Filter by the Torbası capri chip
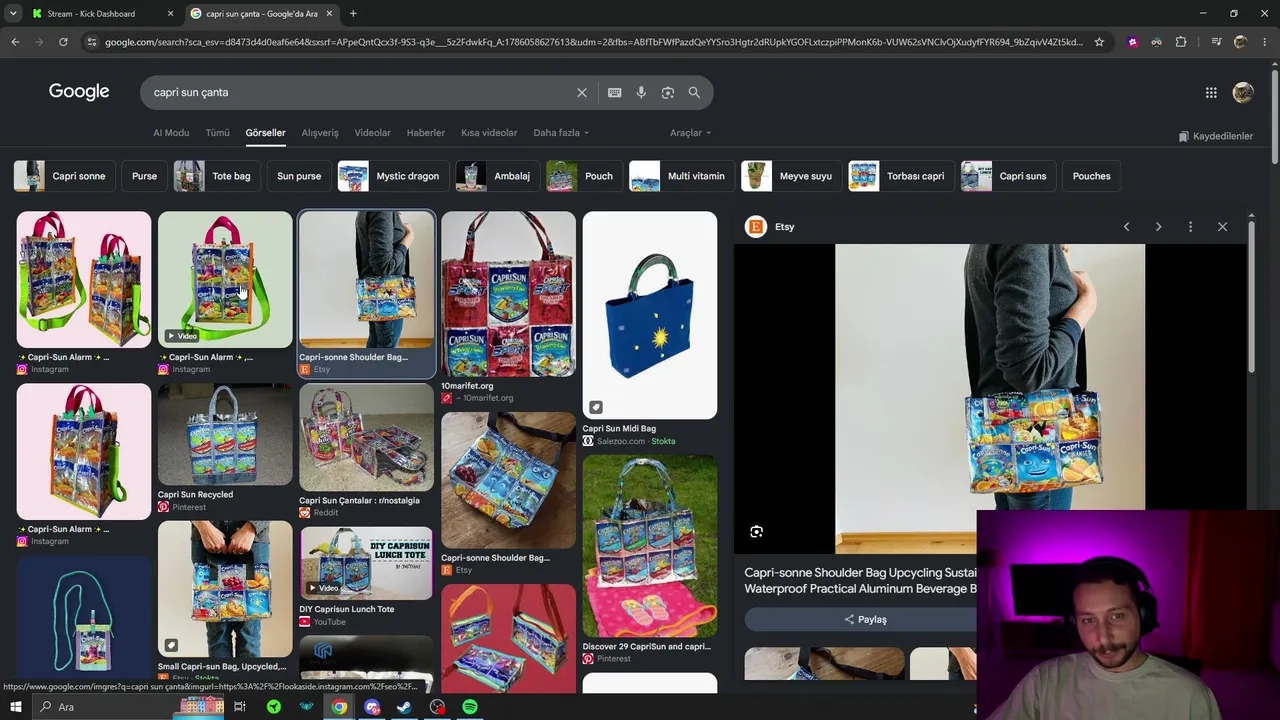 901,176
